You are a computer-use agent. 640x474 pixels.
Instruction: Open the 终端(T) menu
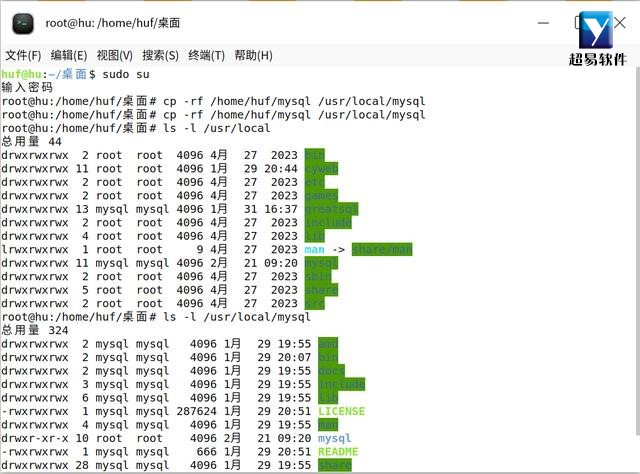207,56
